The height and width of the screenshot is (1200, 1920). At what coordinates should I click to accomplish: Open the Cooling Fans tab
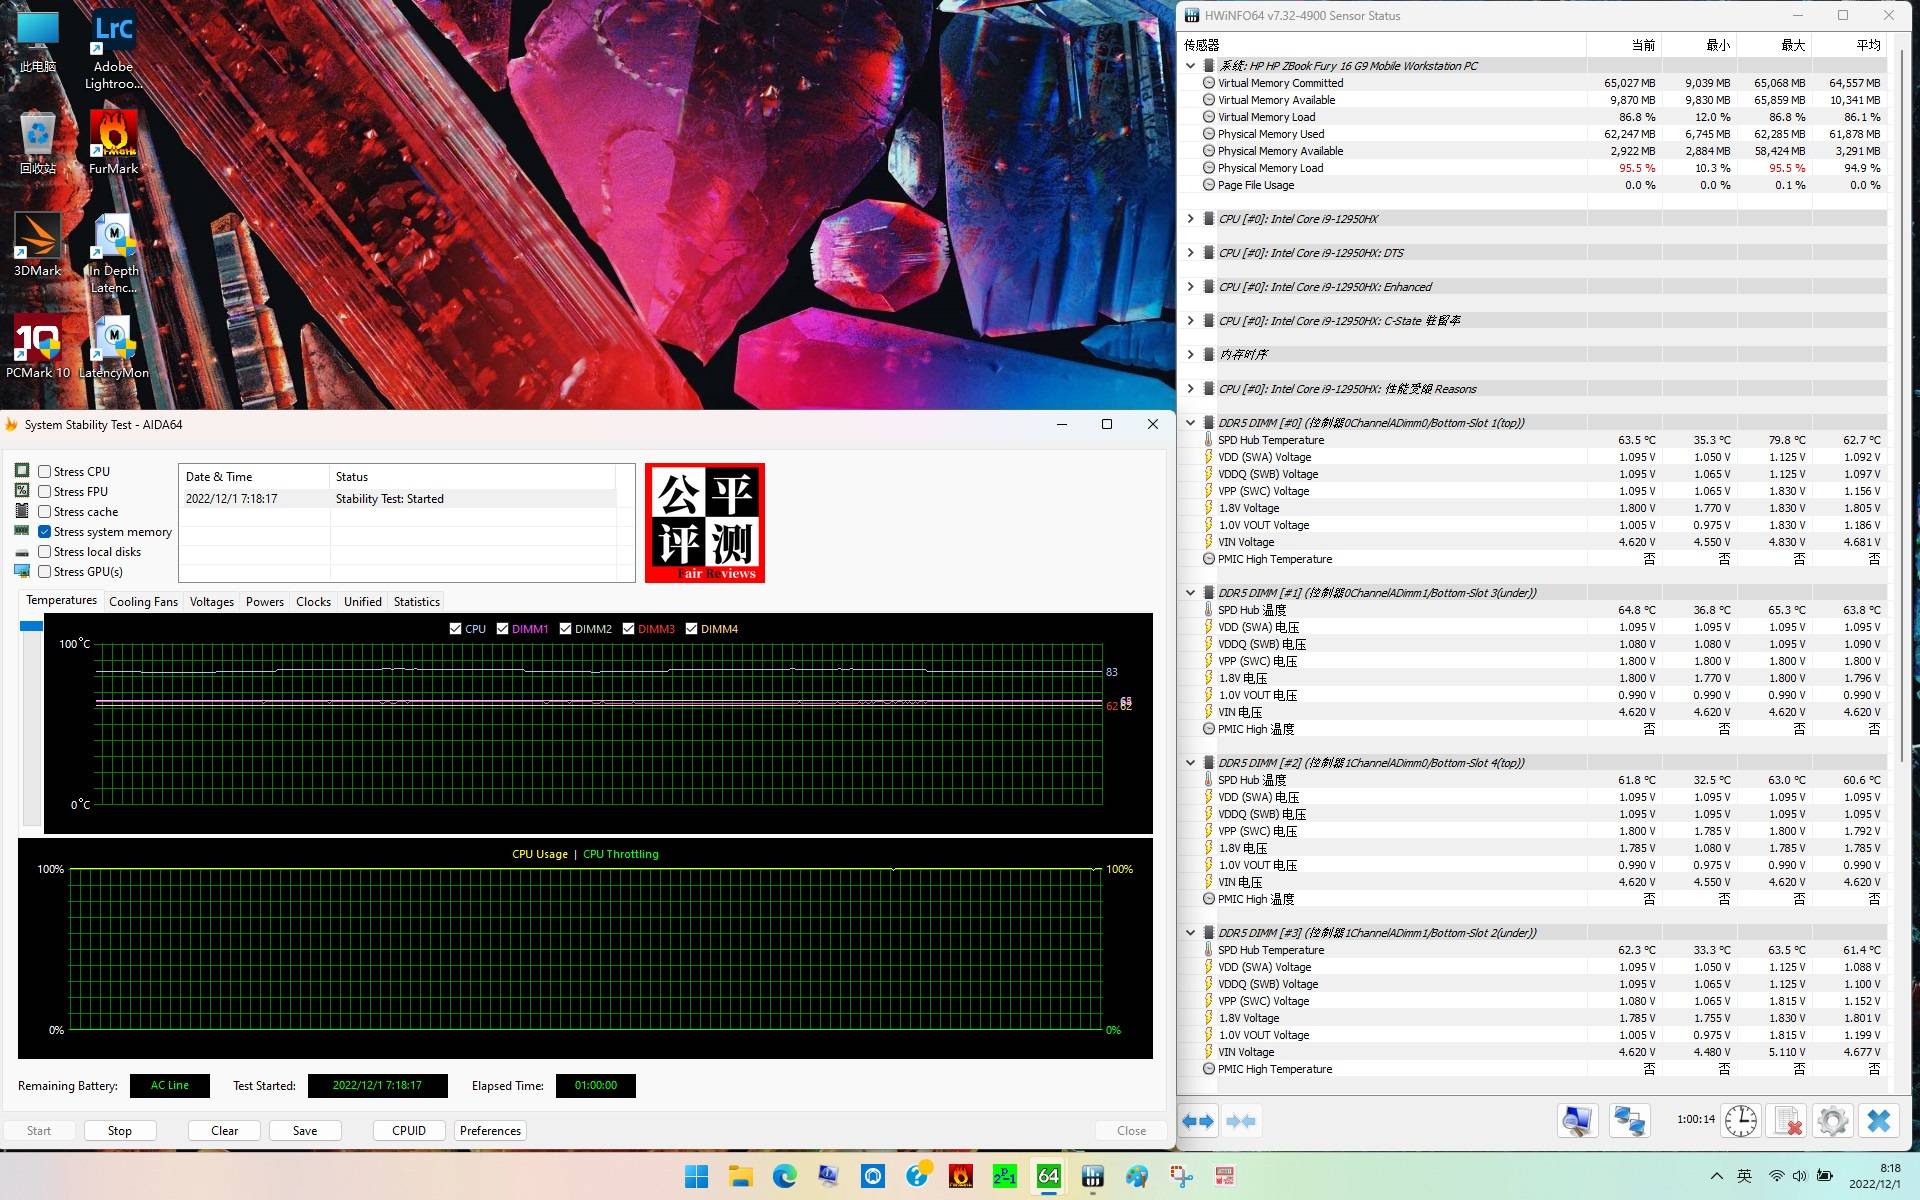143,601
